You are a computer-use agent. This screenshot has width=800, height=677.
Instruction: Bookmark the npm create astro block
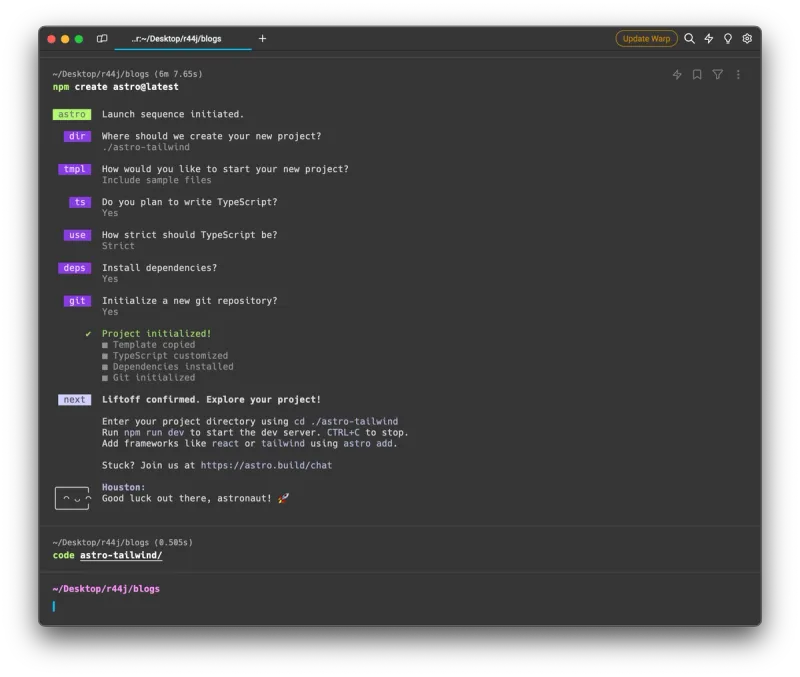click(x=697, y=75)
